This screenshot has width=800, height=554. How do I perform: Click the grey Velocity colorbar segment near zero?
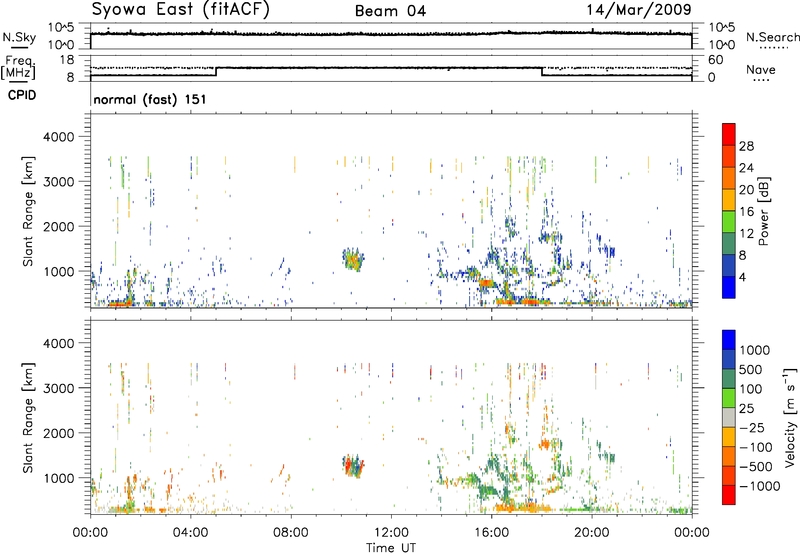click(729, 417)
